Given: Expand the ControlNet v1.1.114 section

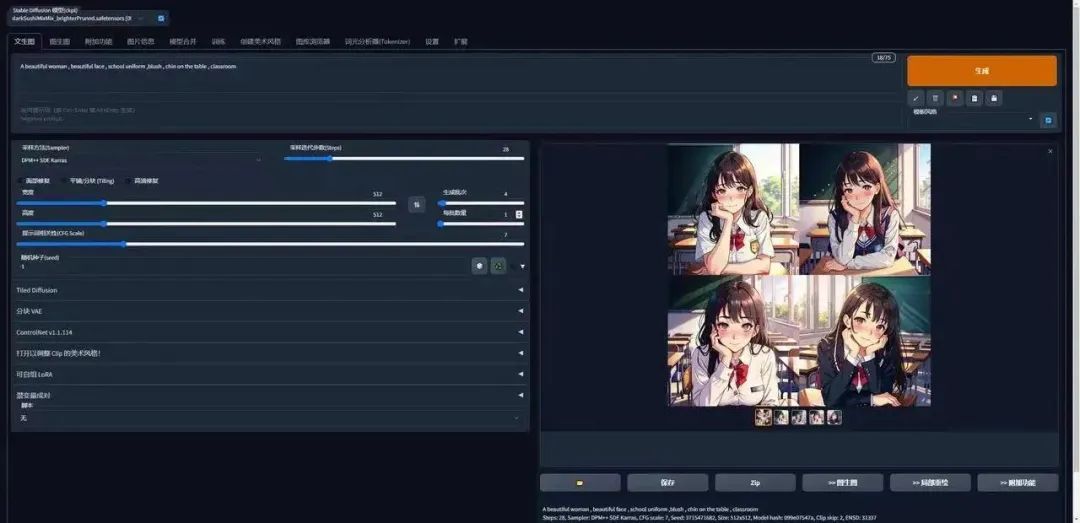Looking at the screenshot, I should point(270,332).
